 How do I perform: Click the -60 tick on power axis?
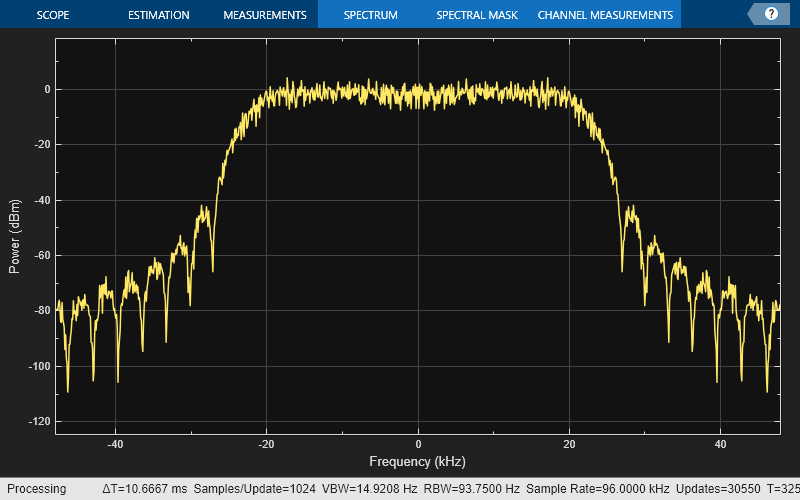tap(41, 255)
